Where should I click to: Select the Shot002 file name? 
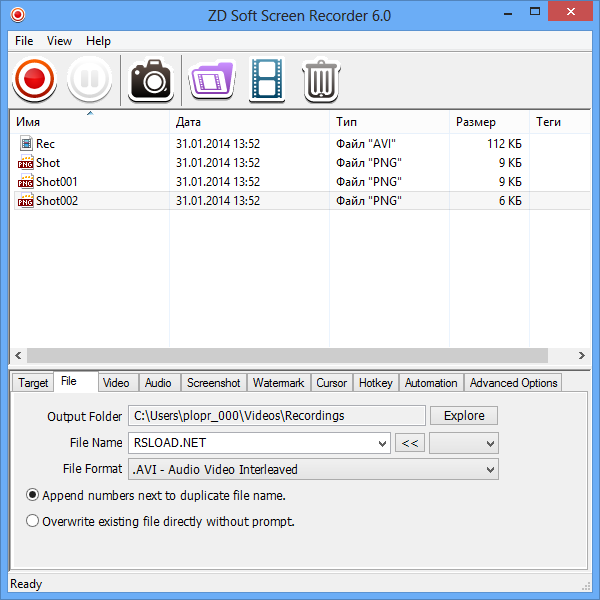(x=57, y=201)
